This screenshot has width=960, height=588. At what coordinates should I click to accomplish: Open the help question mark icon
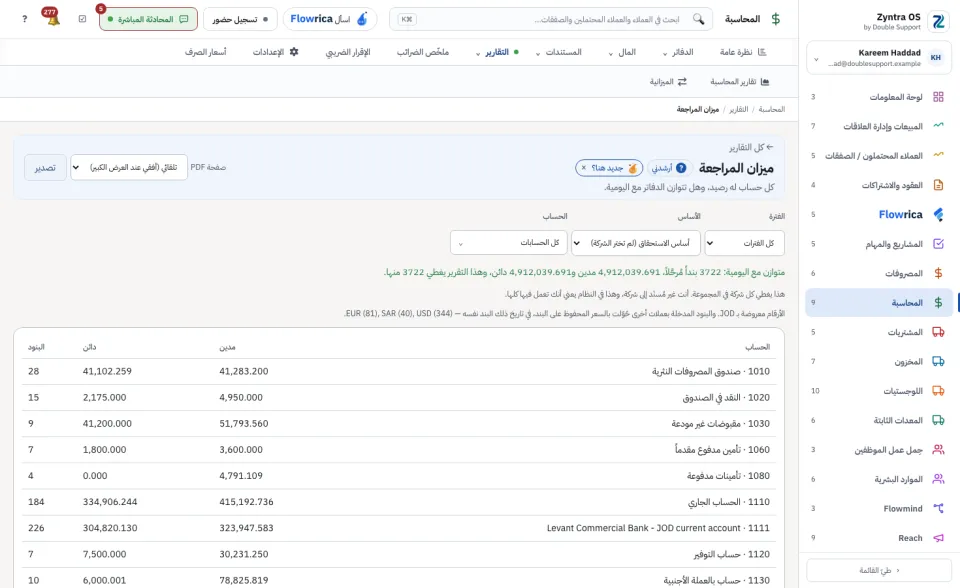coord(24,19)
